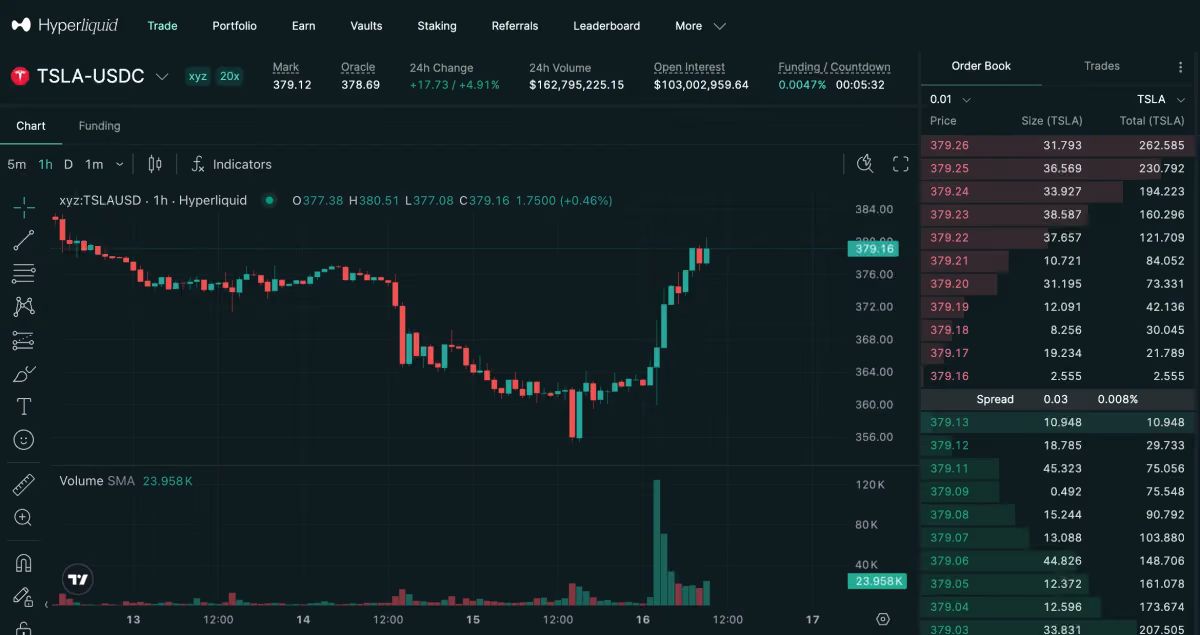
Task: Open the 0.01 price grouping dropdown
Action: (950, 99)
